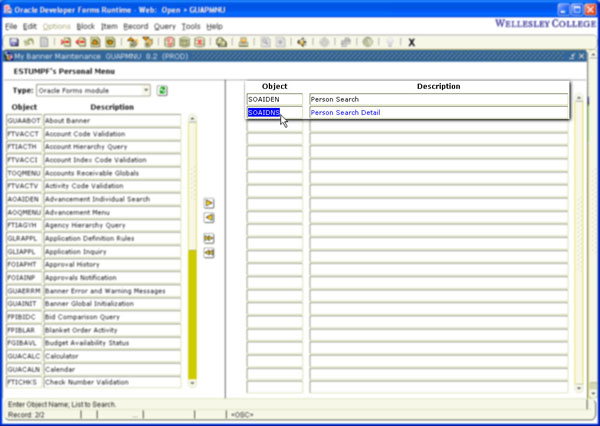Select Account Index Code Validation row

coord(93,160)
